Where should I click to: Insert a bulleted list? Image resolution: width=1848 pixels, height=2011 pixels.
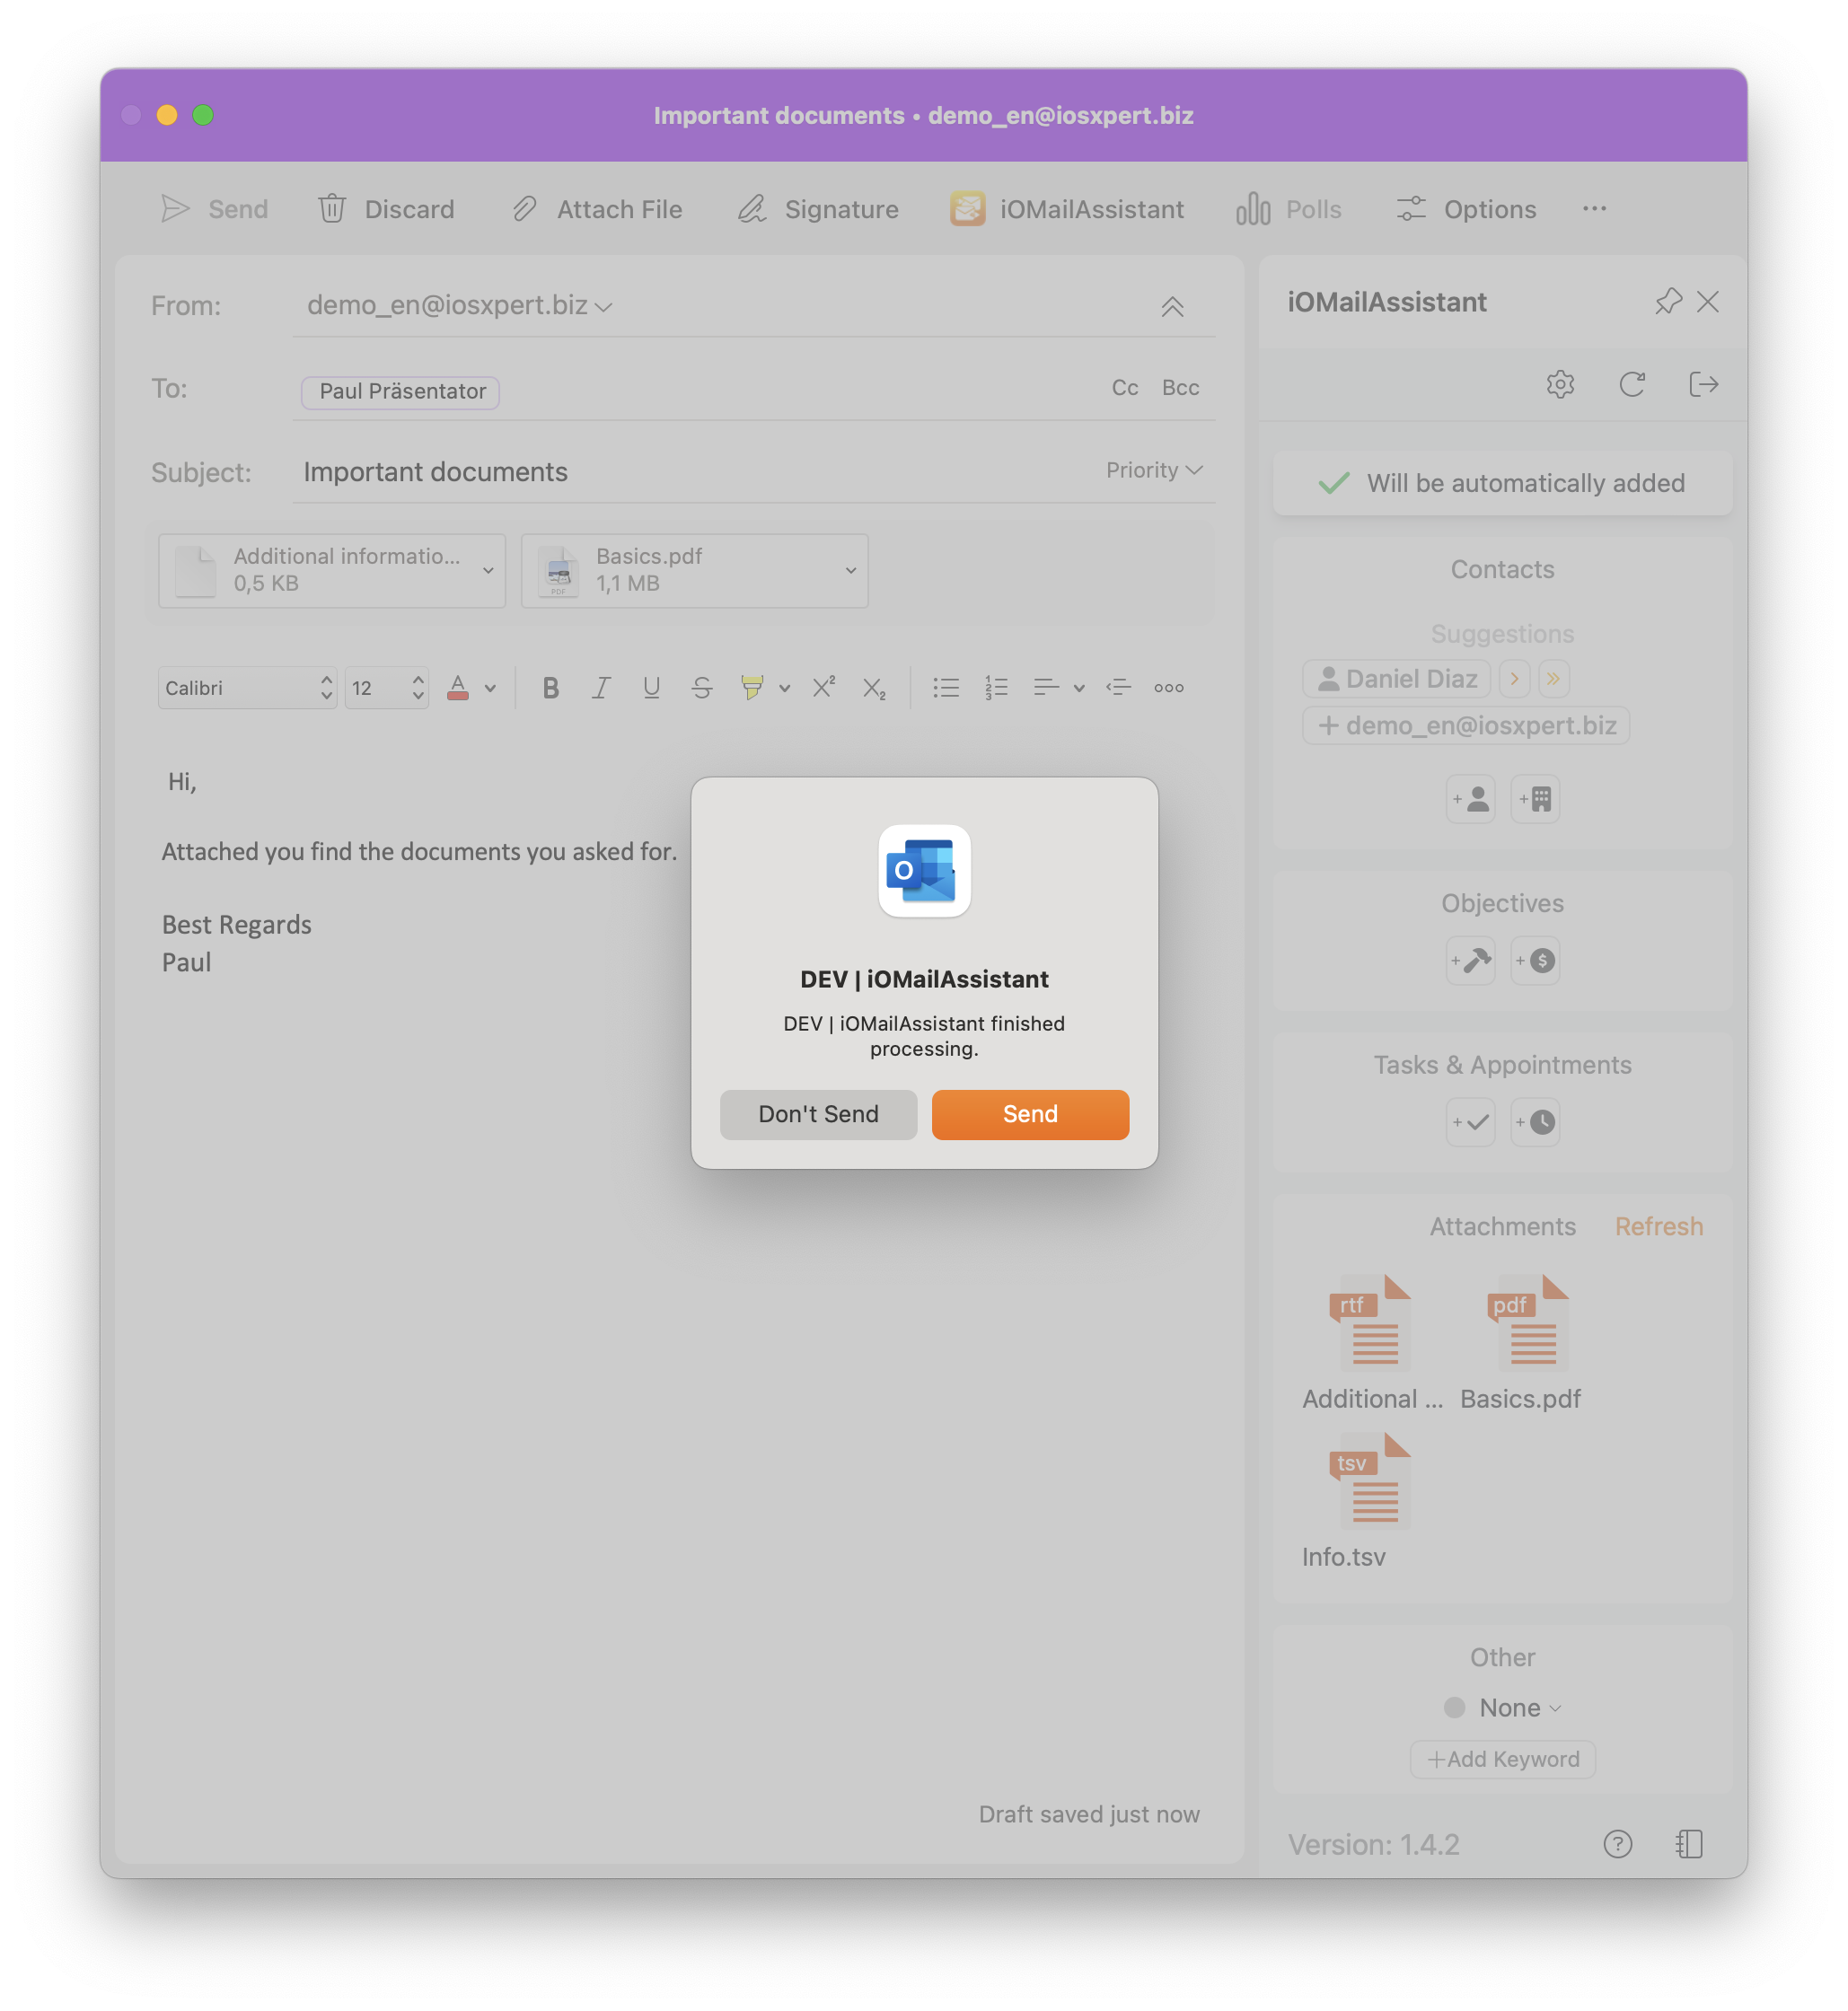tap(946, 688)
